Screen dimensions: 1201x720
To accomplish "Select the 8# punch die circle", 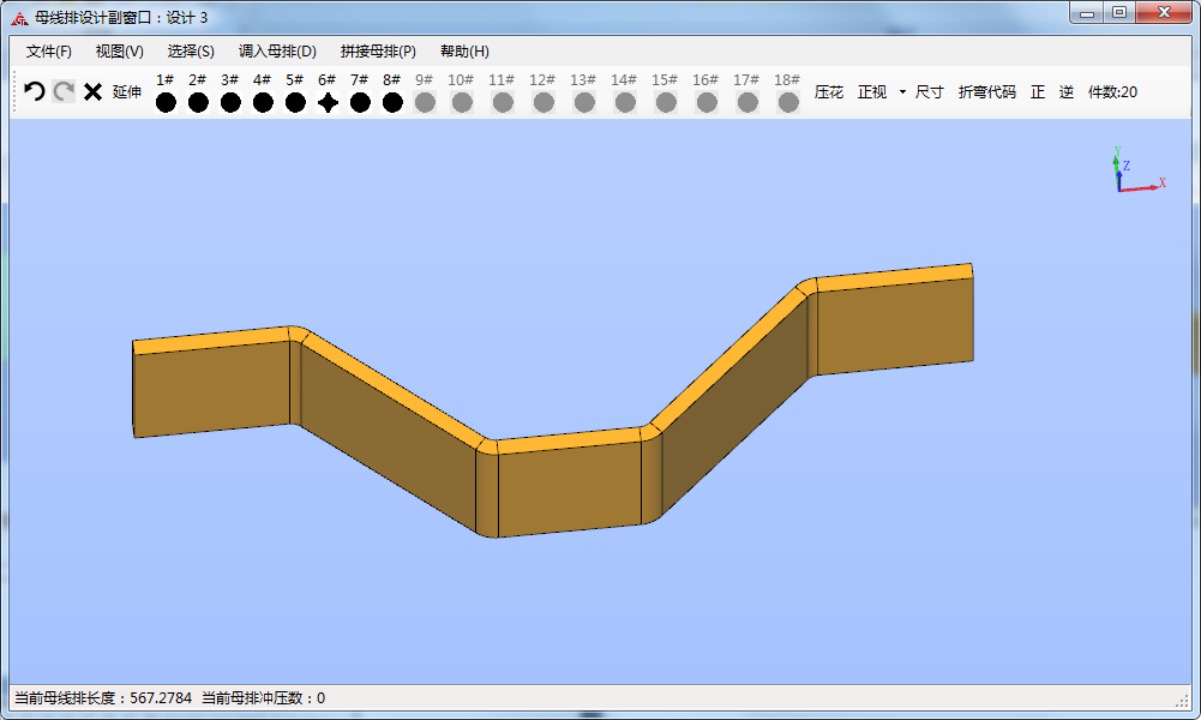I will (392, 102).
